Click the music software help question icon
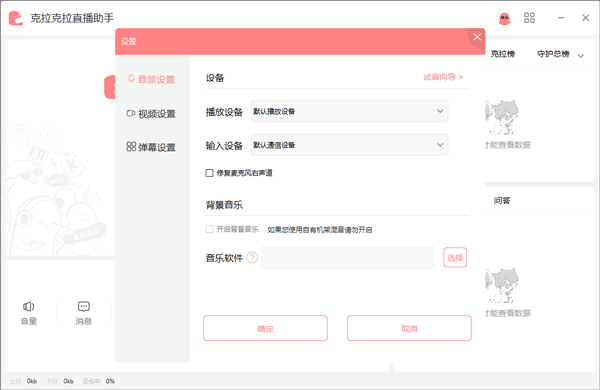This screenshot has height=390, width=600. tap(252, 258)
